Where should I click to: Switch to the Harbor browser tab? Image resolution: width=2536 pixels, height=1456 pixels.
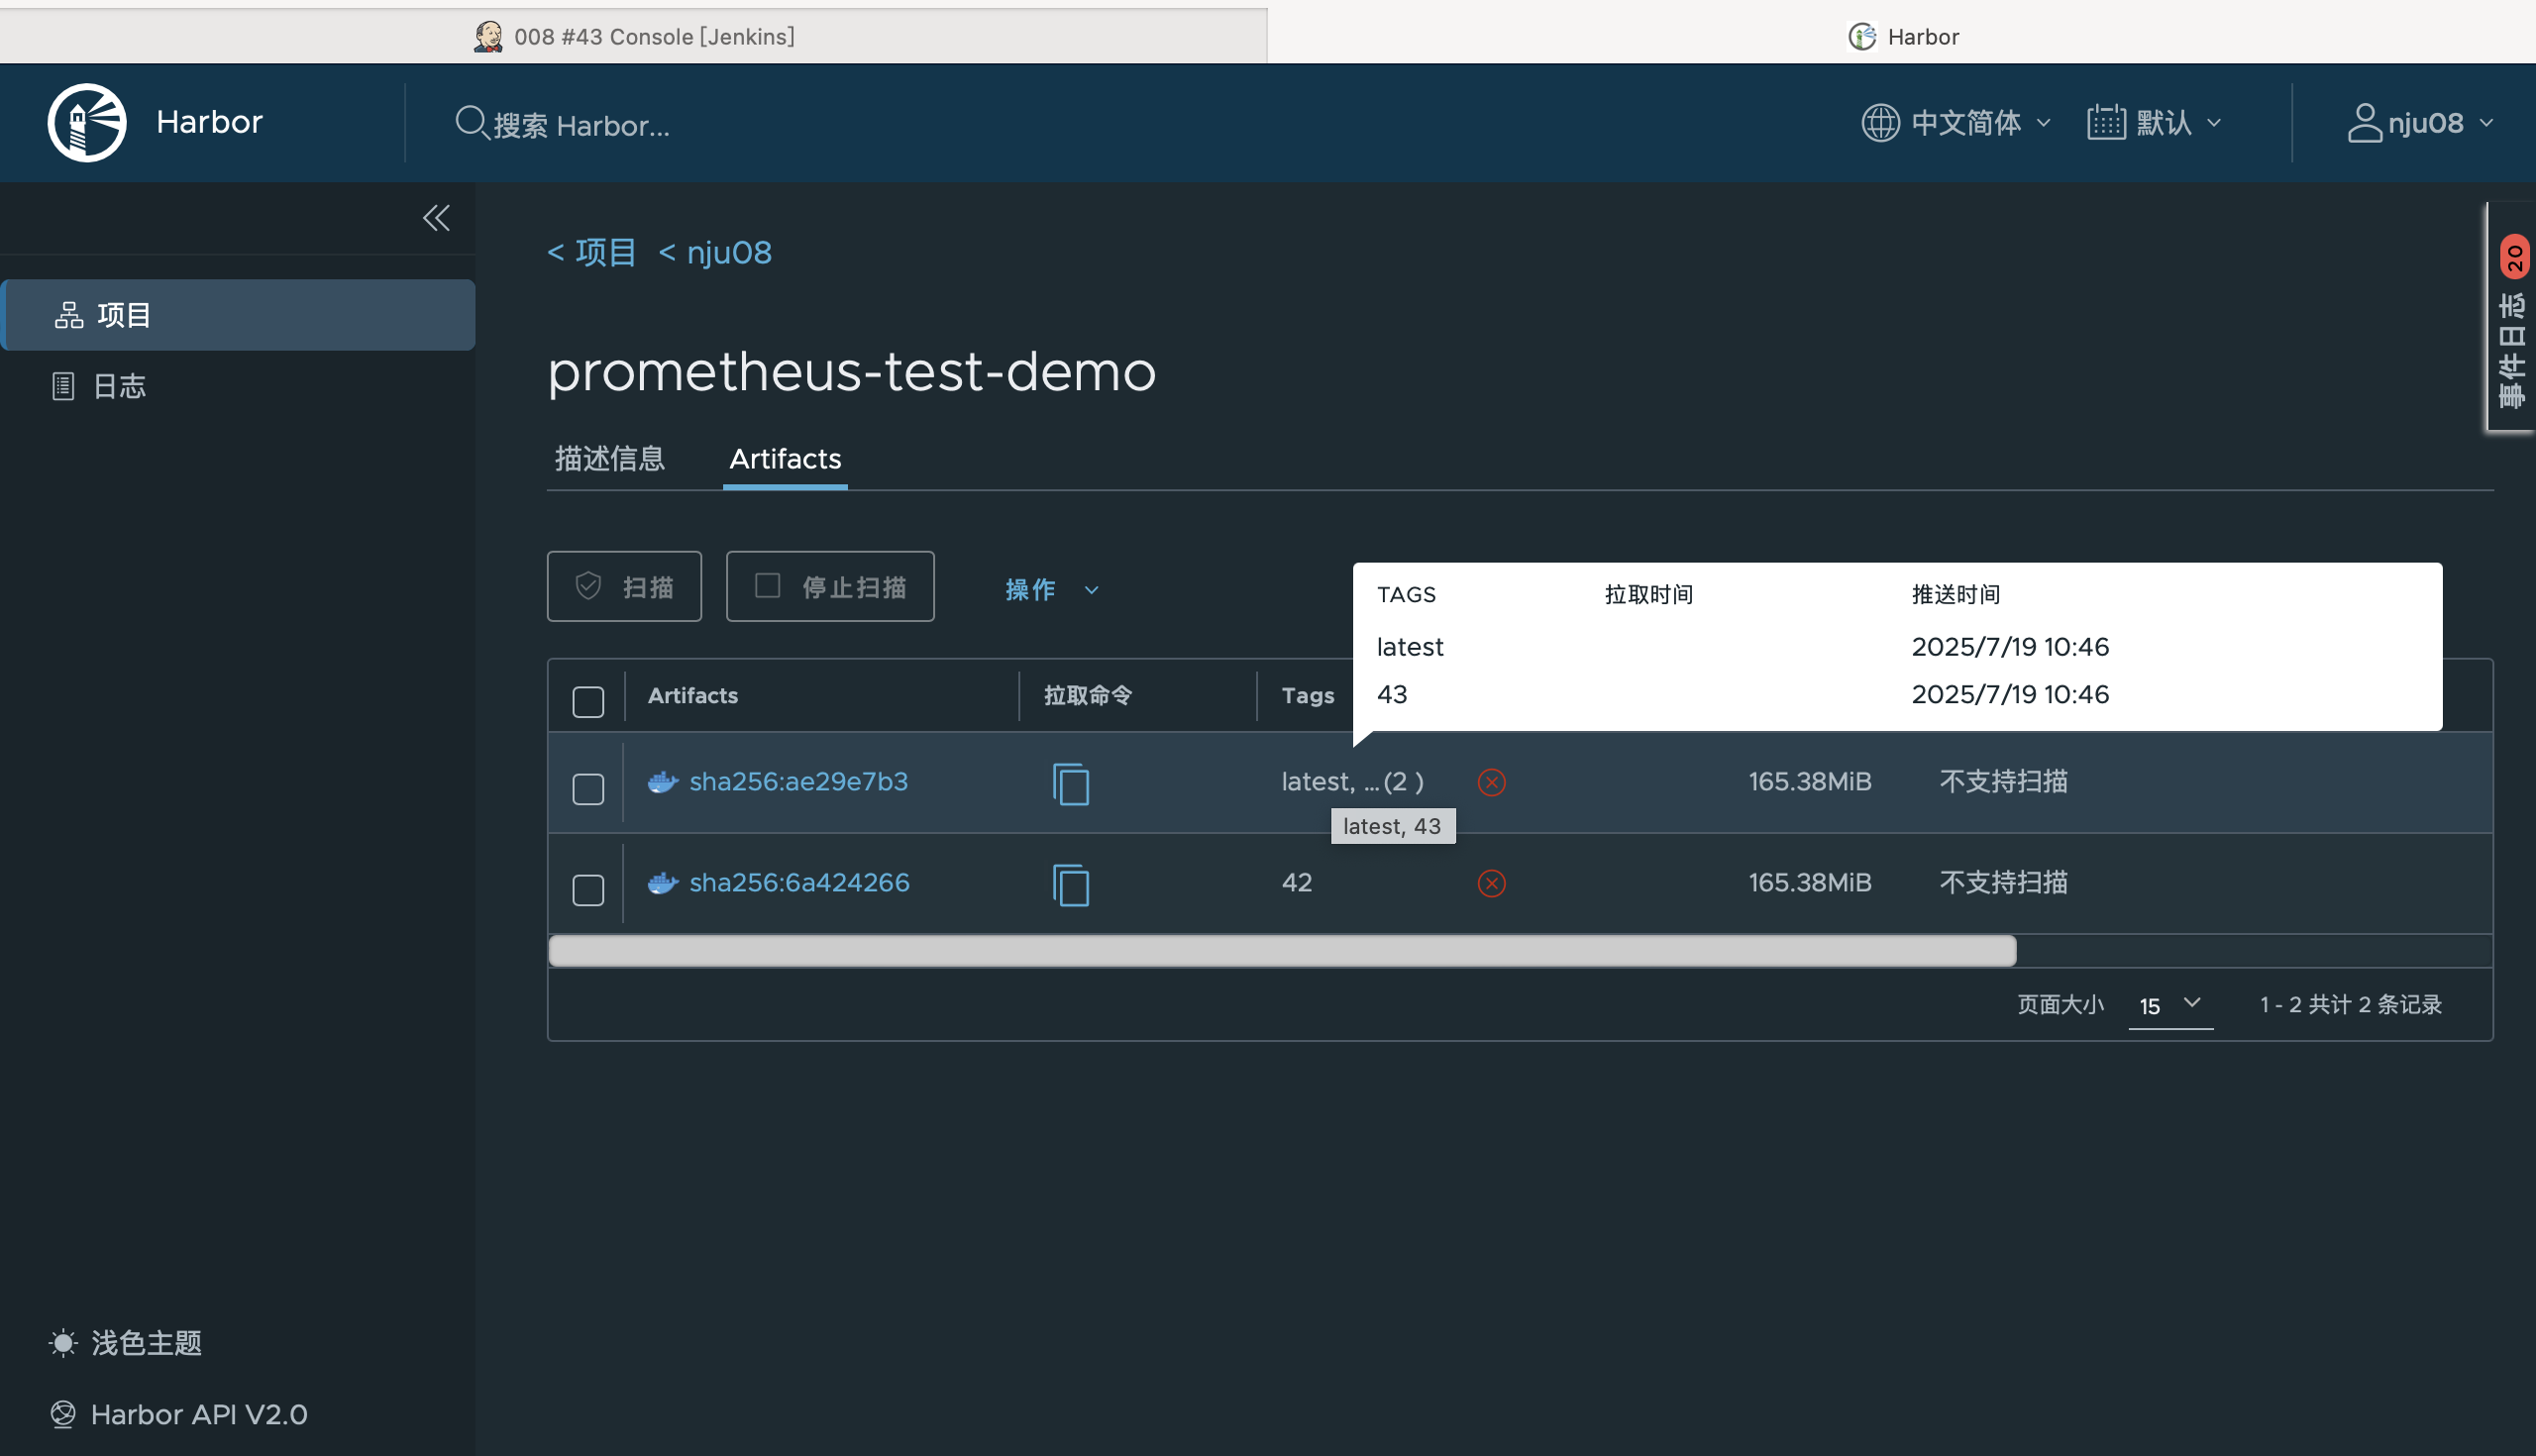1902,36
